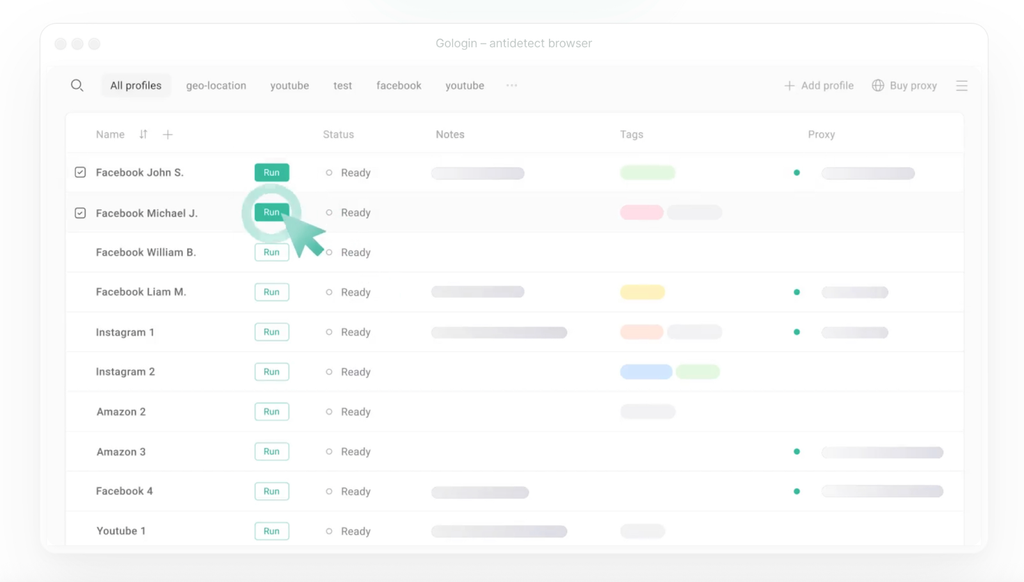
Task: Switch to the first youtube tab after geo-location
Action: pos(290,86)
